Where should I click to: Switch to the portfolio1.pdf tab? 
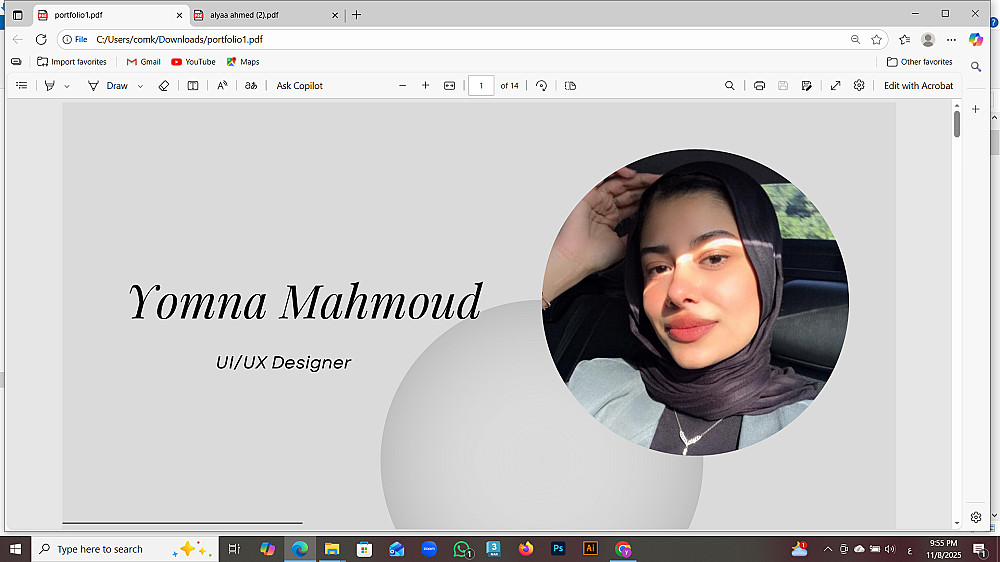(x=108, y=15)
